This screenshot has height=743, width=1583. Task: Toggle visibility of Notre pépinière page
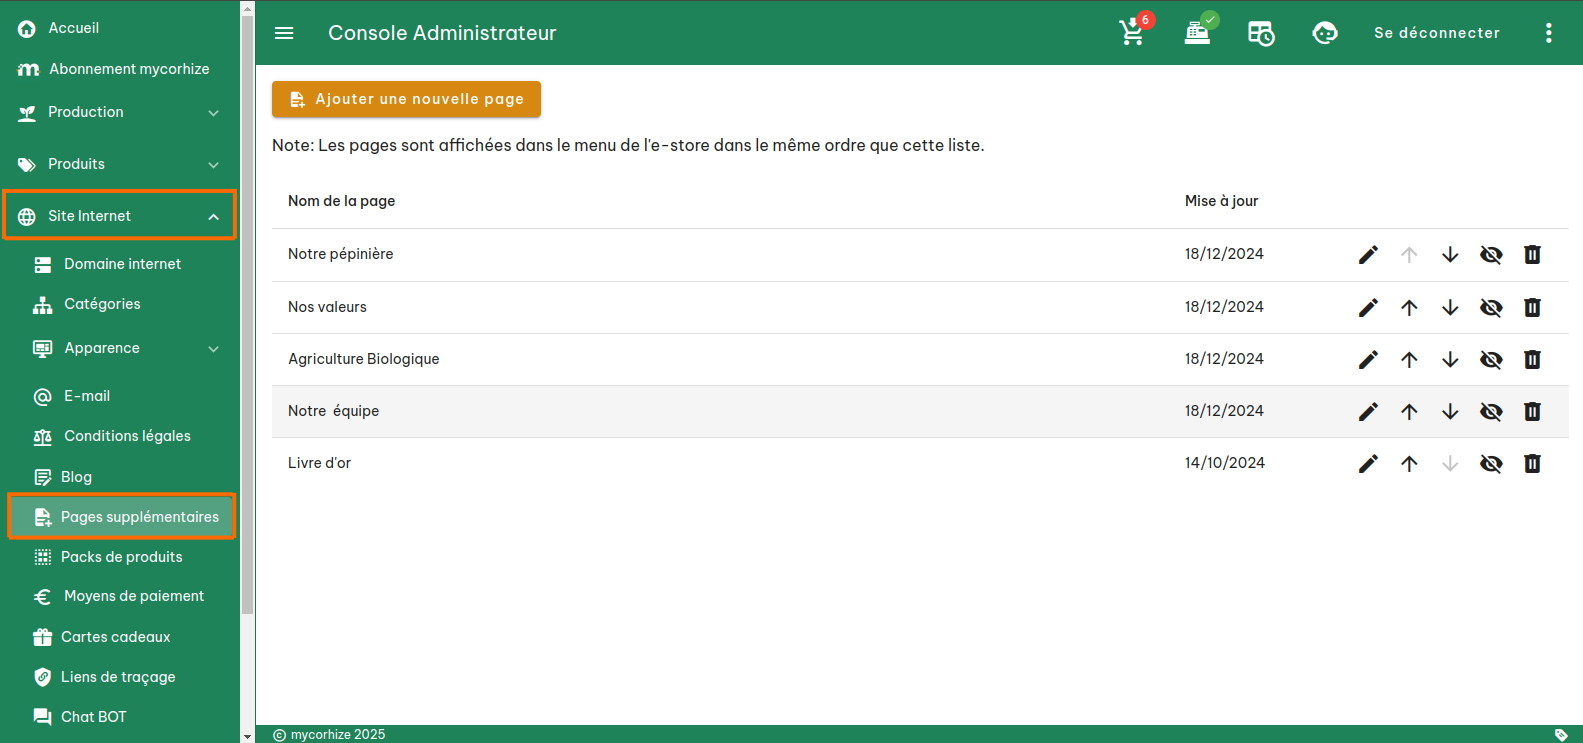coord(1491,255)
